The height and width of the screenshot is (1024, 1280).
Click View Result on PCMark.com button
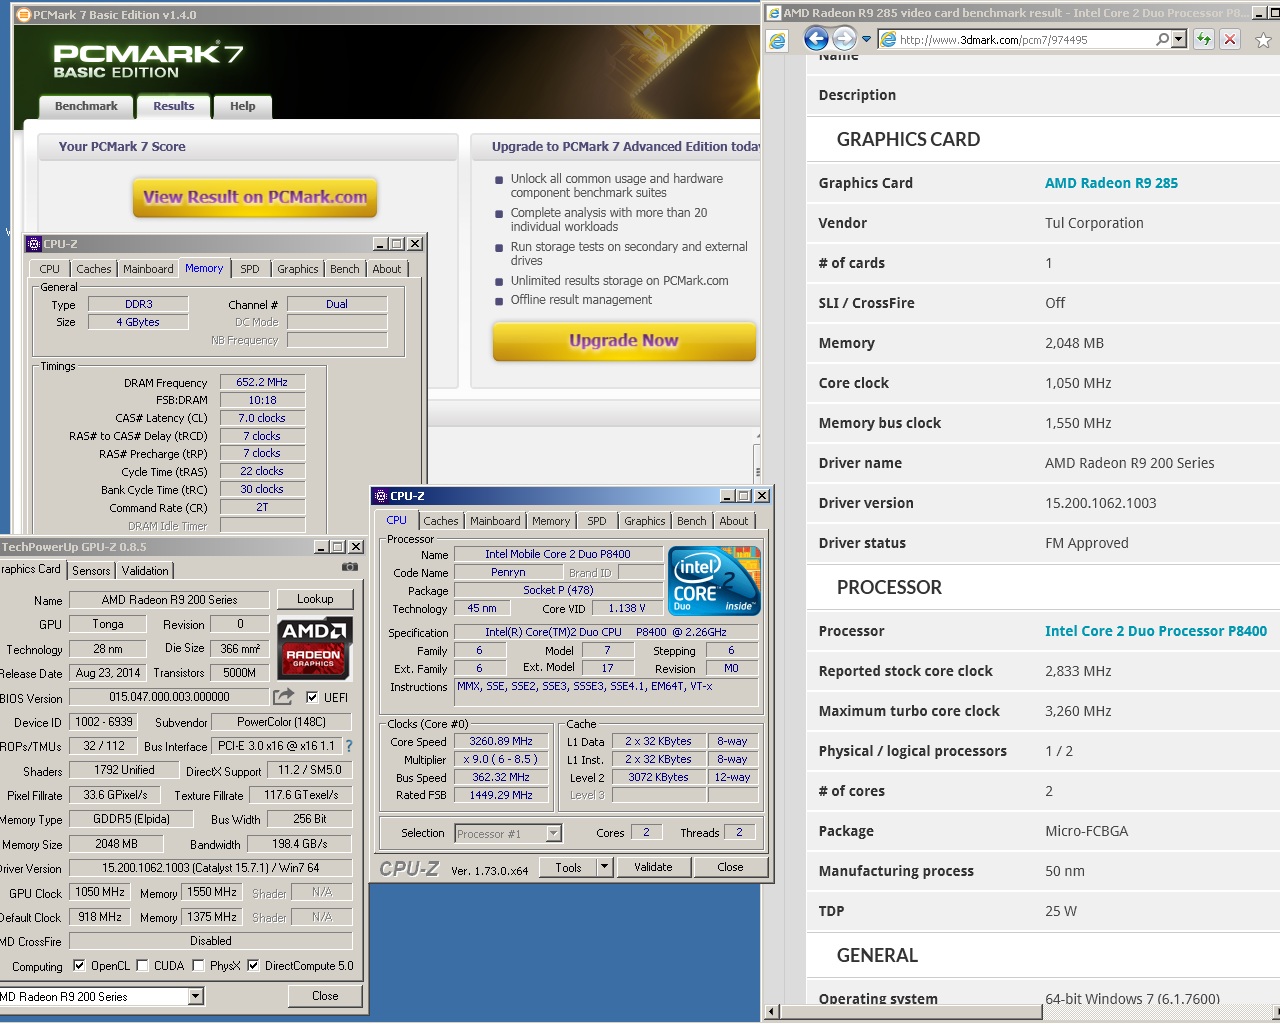click(x=255, y=198)
